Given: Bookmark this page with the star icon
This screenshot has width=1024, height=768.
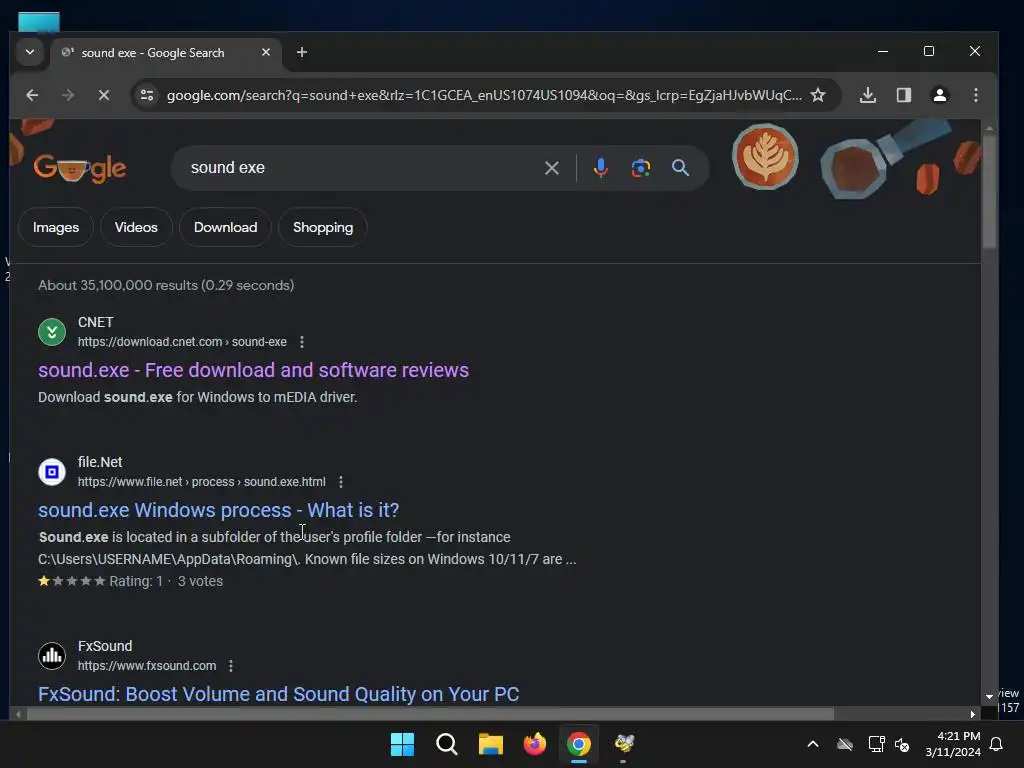Looking at the screenshot, I should (x=818, y=95).
